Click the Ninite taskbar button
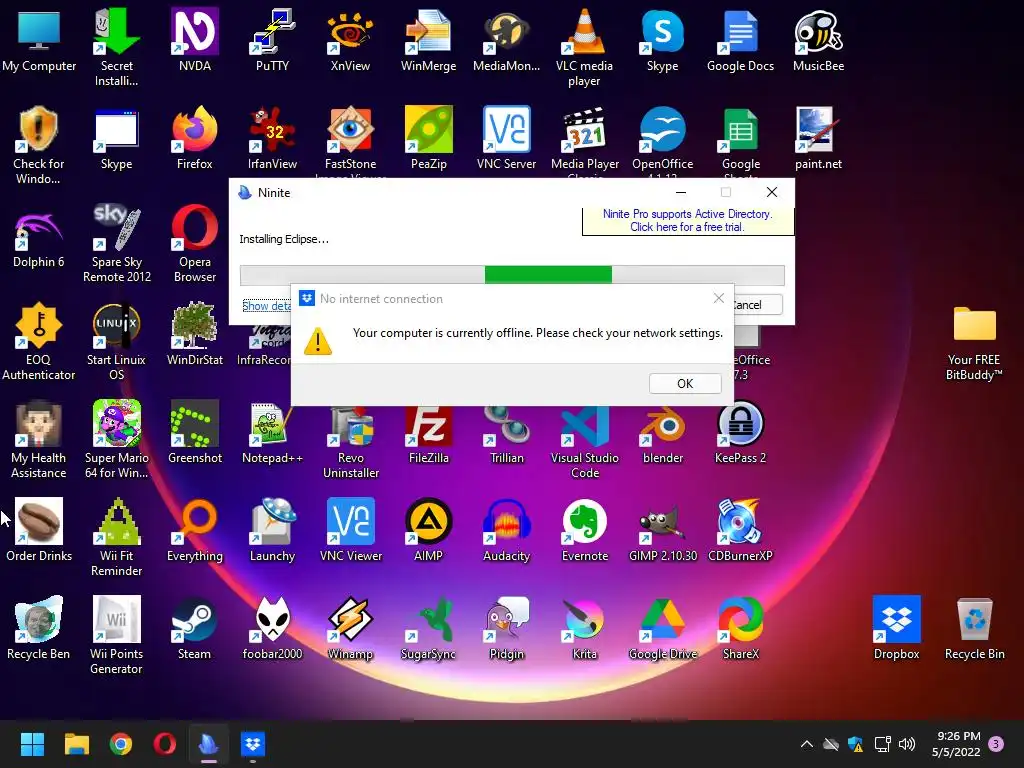The height and width of the screenshot is (768, 1024). 208,744
